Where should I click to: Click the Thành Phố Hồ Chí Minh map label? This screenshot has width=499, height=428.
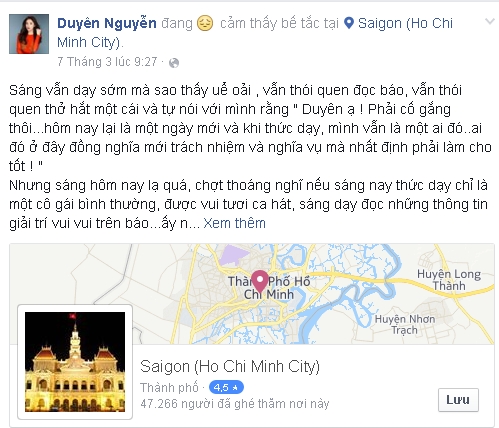point(269,287)
